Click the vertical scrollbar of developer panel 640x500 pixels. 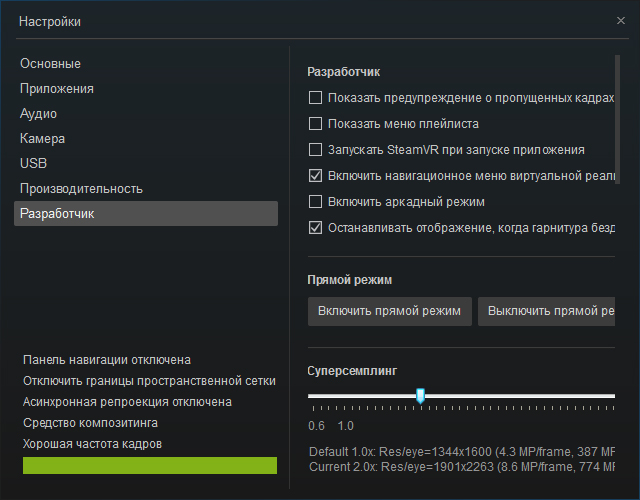coord(618,119)
